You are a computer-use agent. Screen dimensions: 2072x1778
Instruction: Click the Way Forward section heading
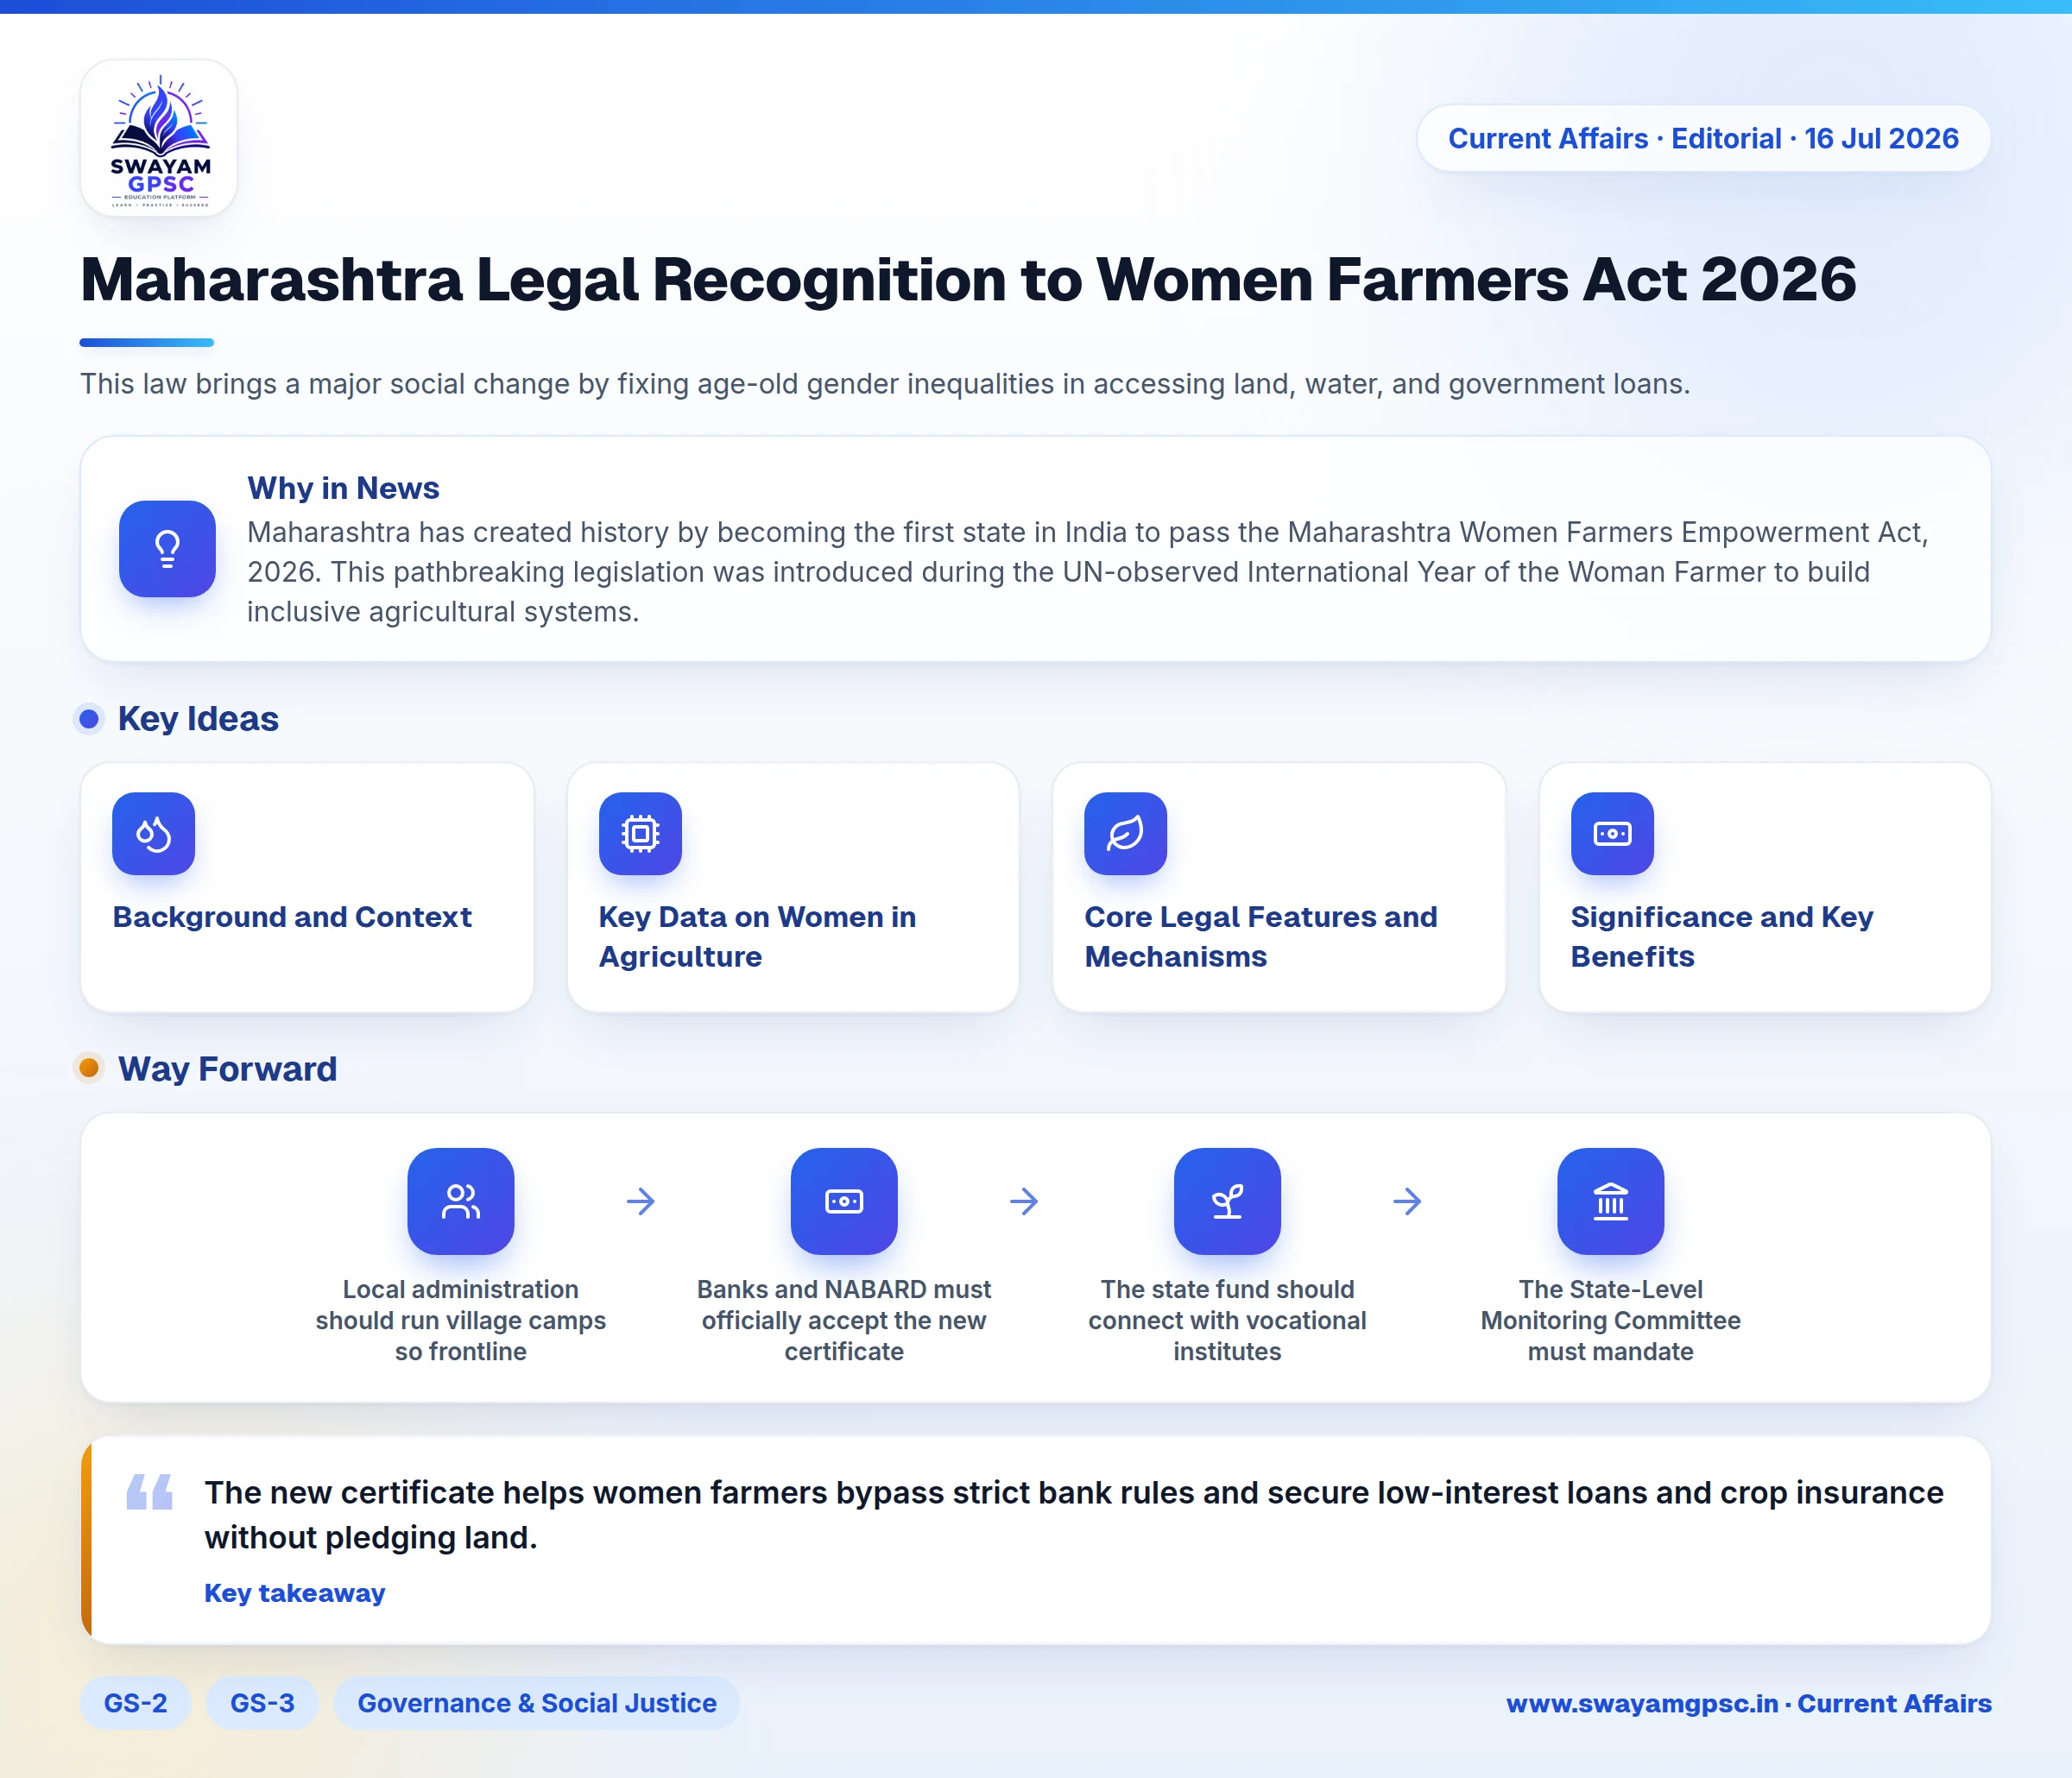coord(227,1069)
